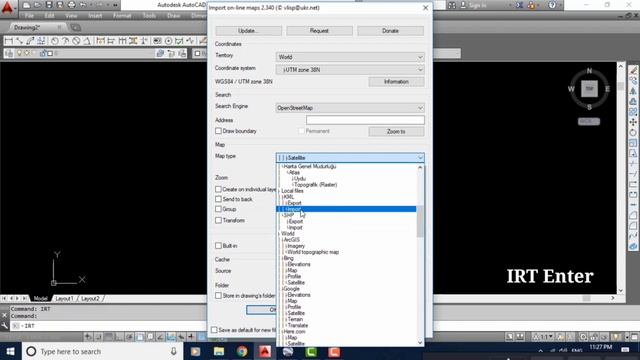Click into the Address input field
The width and height of the screenshot is (640, 360).
click(365, 120)
